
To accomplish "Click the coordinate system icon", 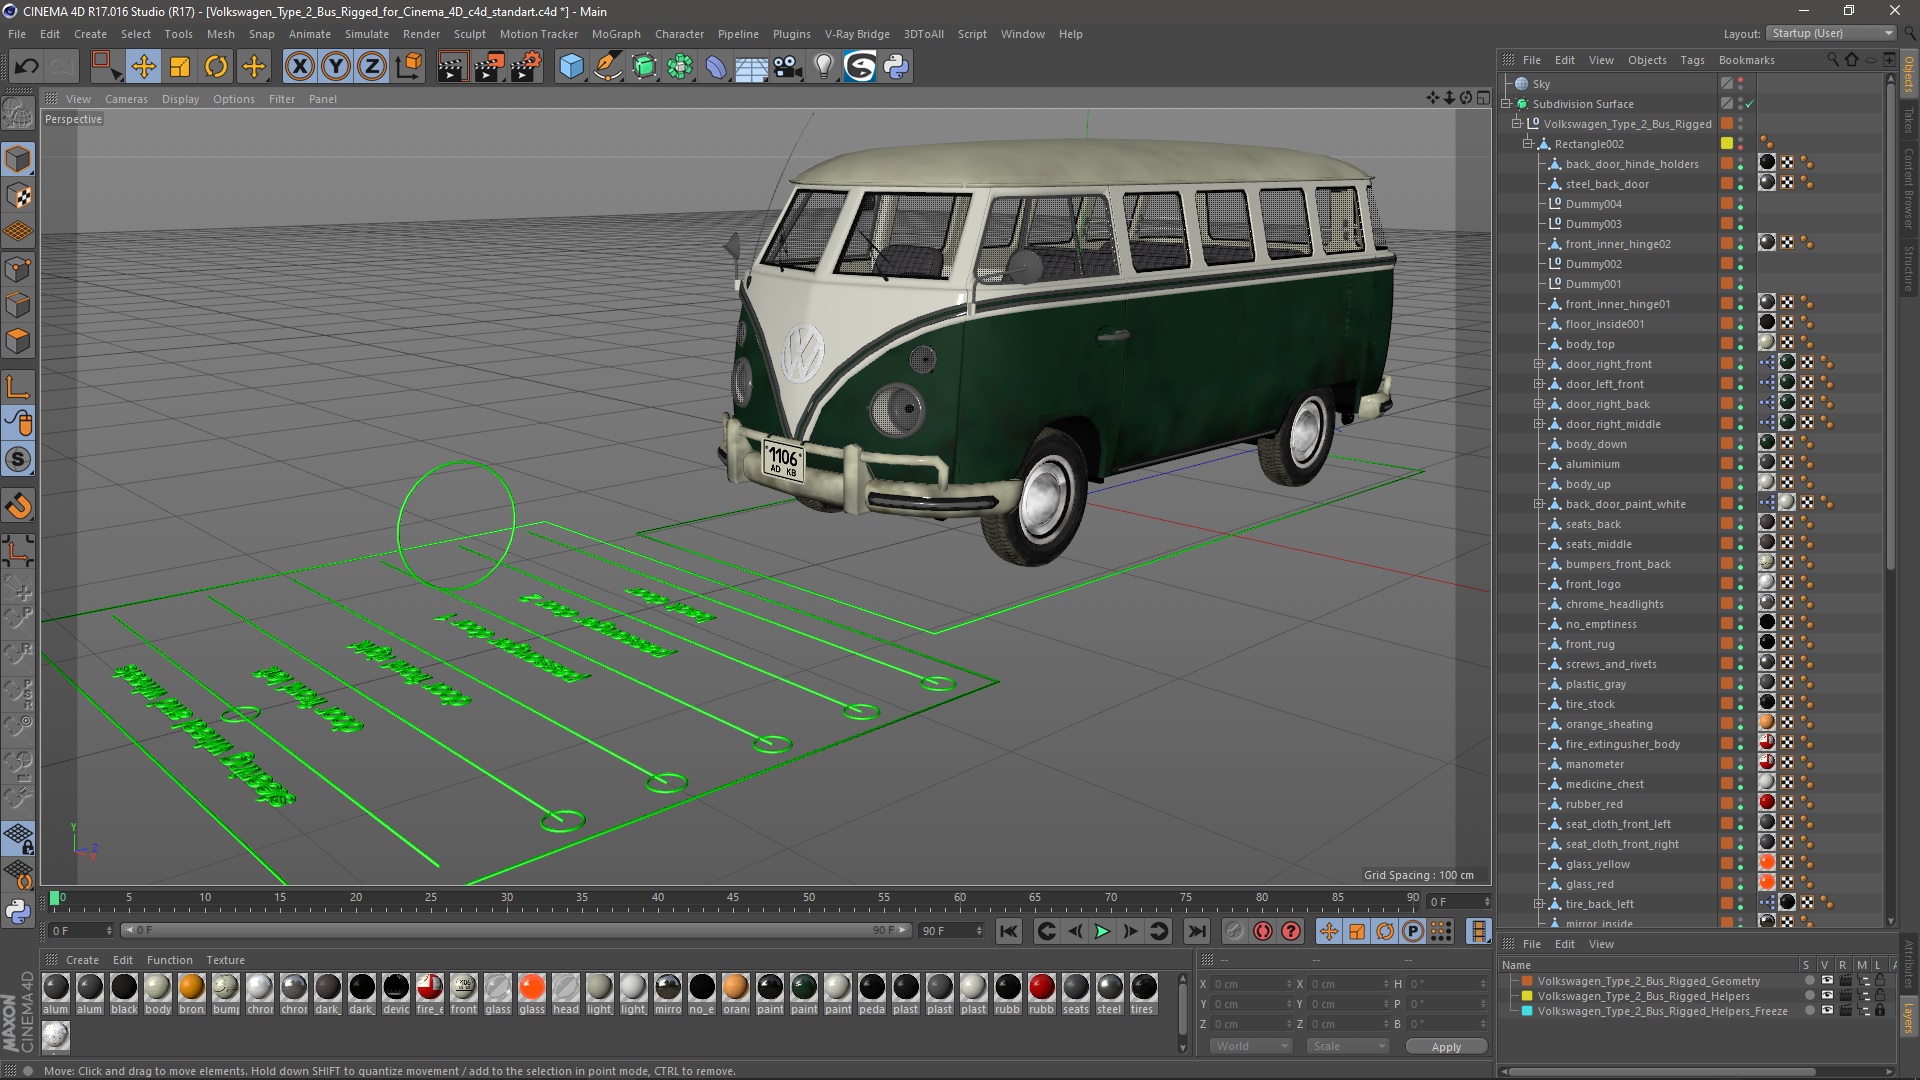I will [408, 67].
